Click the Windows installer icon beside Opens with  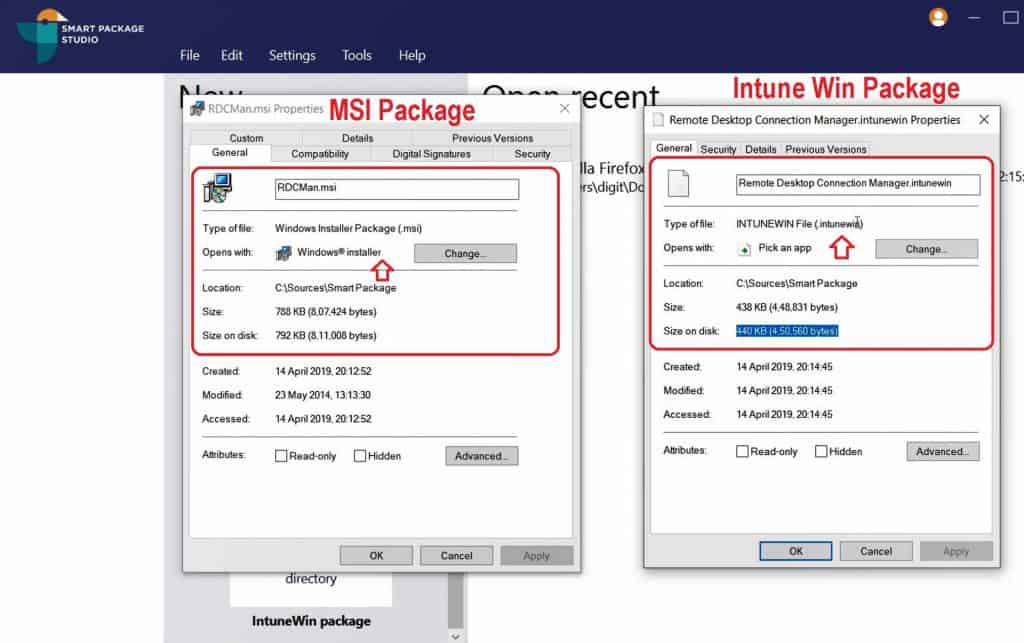pyautogui.click(x=283, y=253)
